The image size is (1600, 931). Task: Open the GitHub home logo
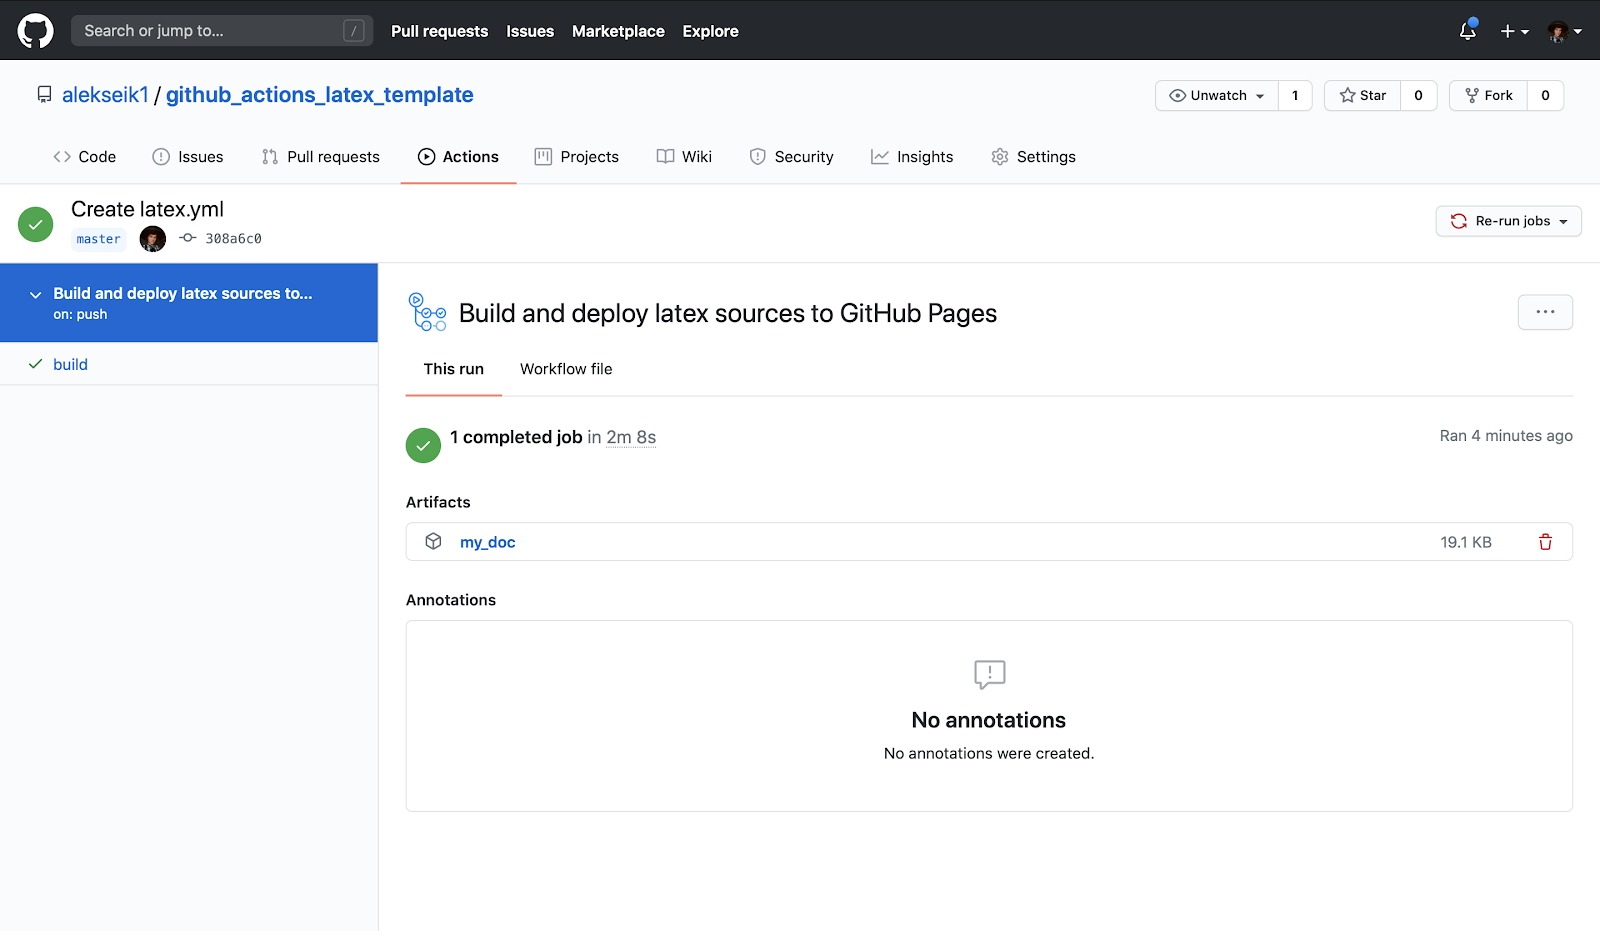[x=35, y=31]
